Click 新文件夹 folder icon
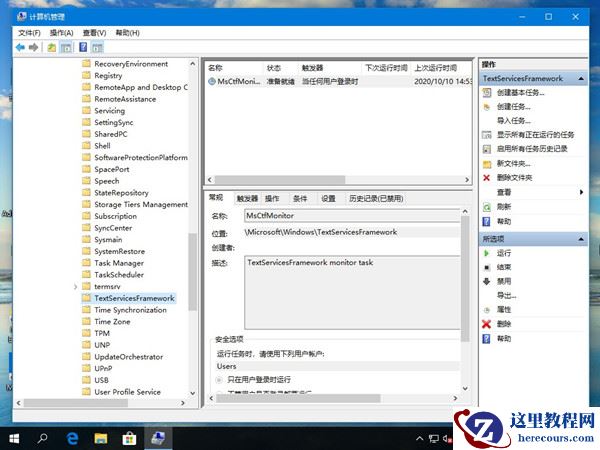 point(487,164)
